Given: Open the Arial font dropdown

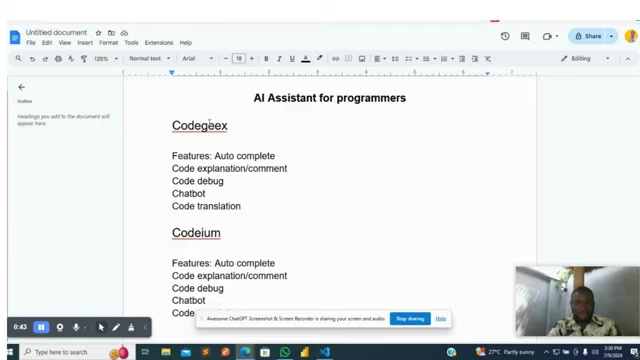Looking at the screenshot, I should coord(198,58).
